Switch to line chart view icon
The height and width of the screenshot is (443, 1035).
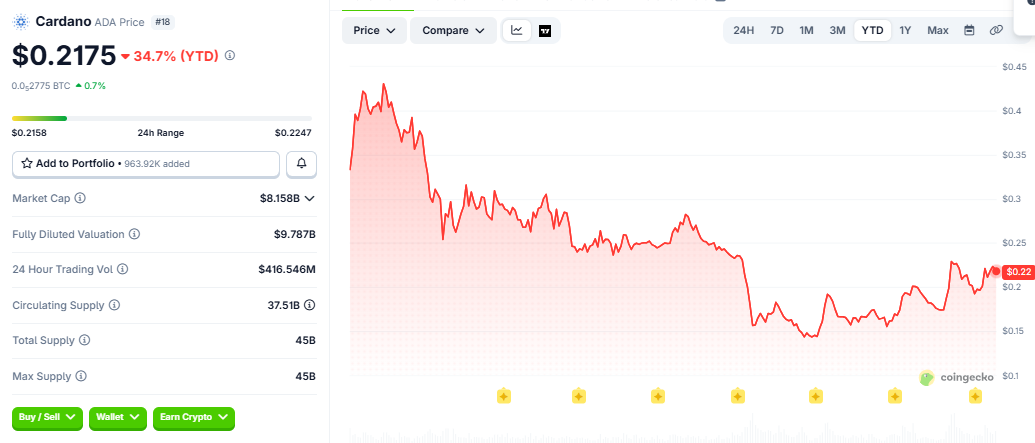(517, 30)
